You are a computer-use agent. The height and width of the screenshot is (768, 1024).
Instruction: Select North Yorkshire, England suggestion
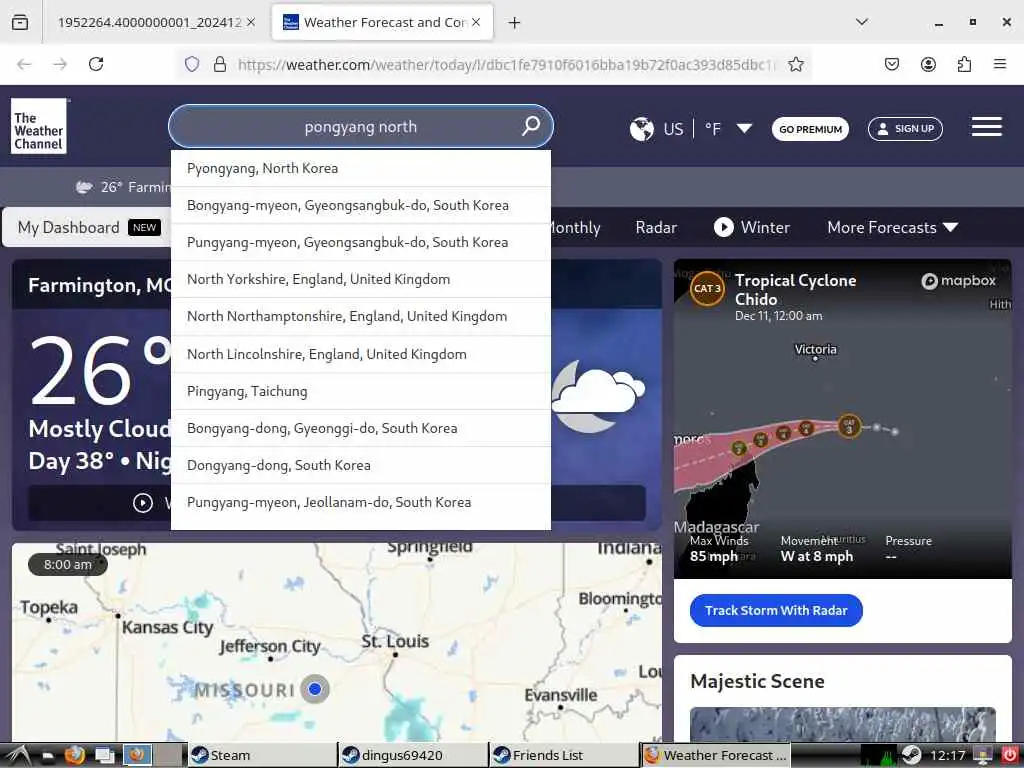pyautogui.click(x=361, y=280)
